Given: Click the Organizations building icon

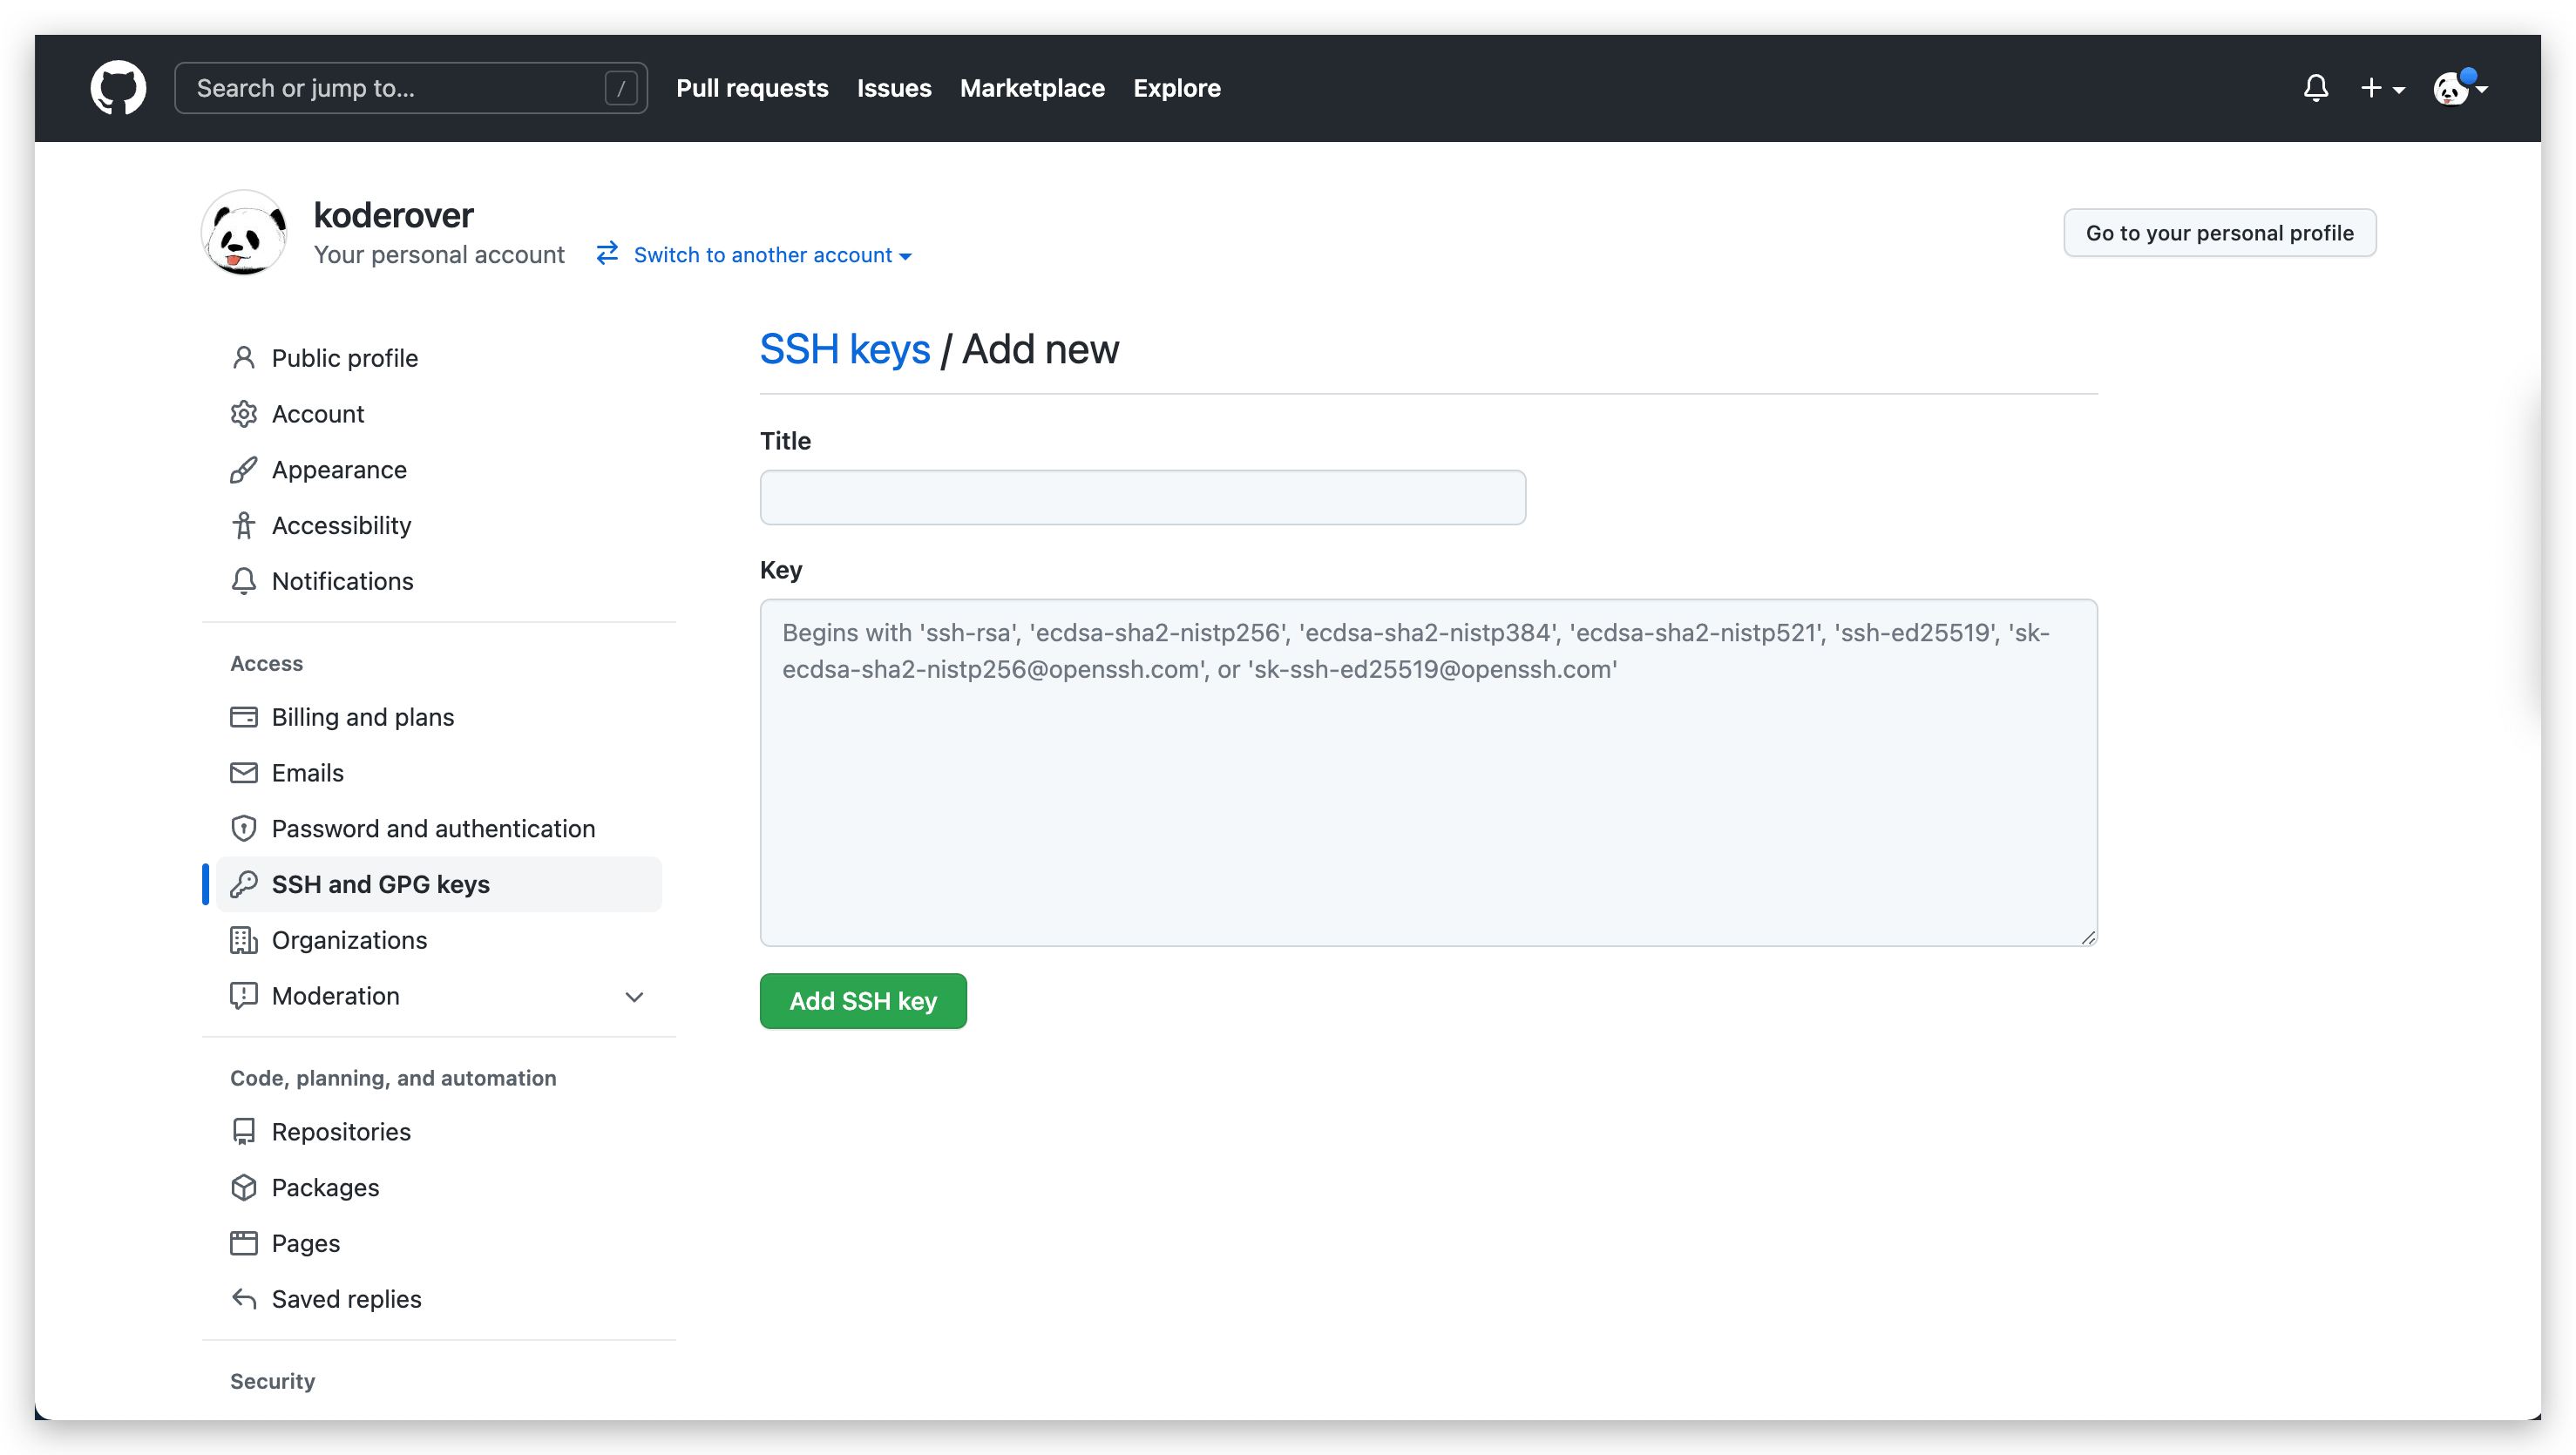Looking at the screenshot, I should (x=245, y=940).
